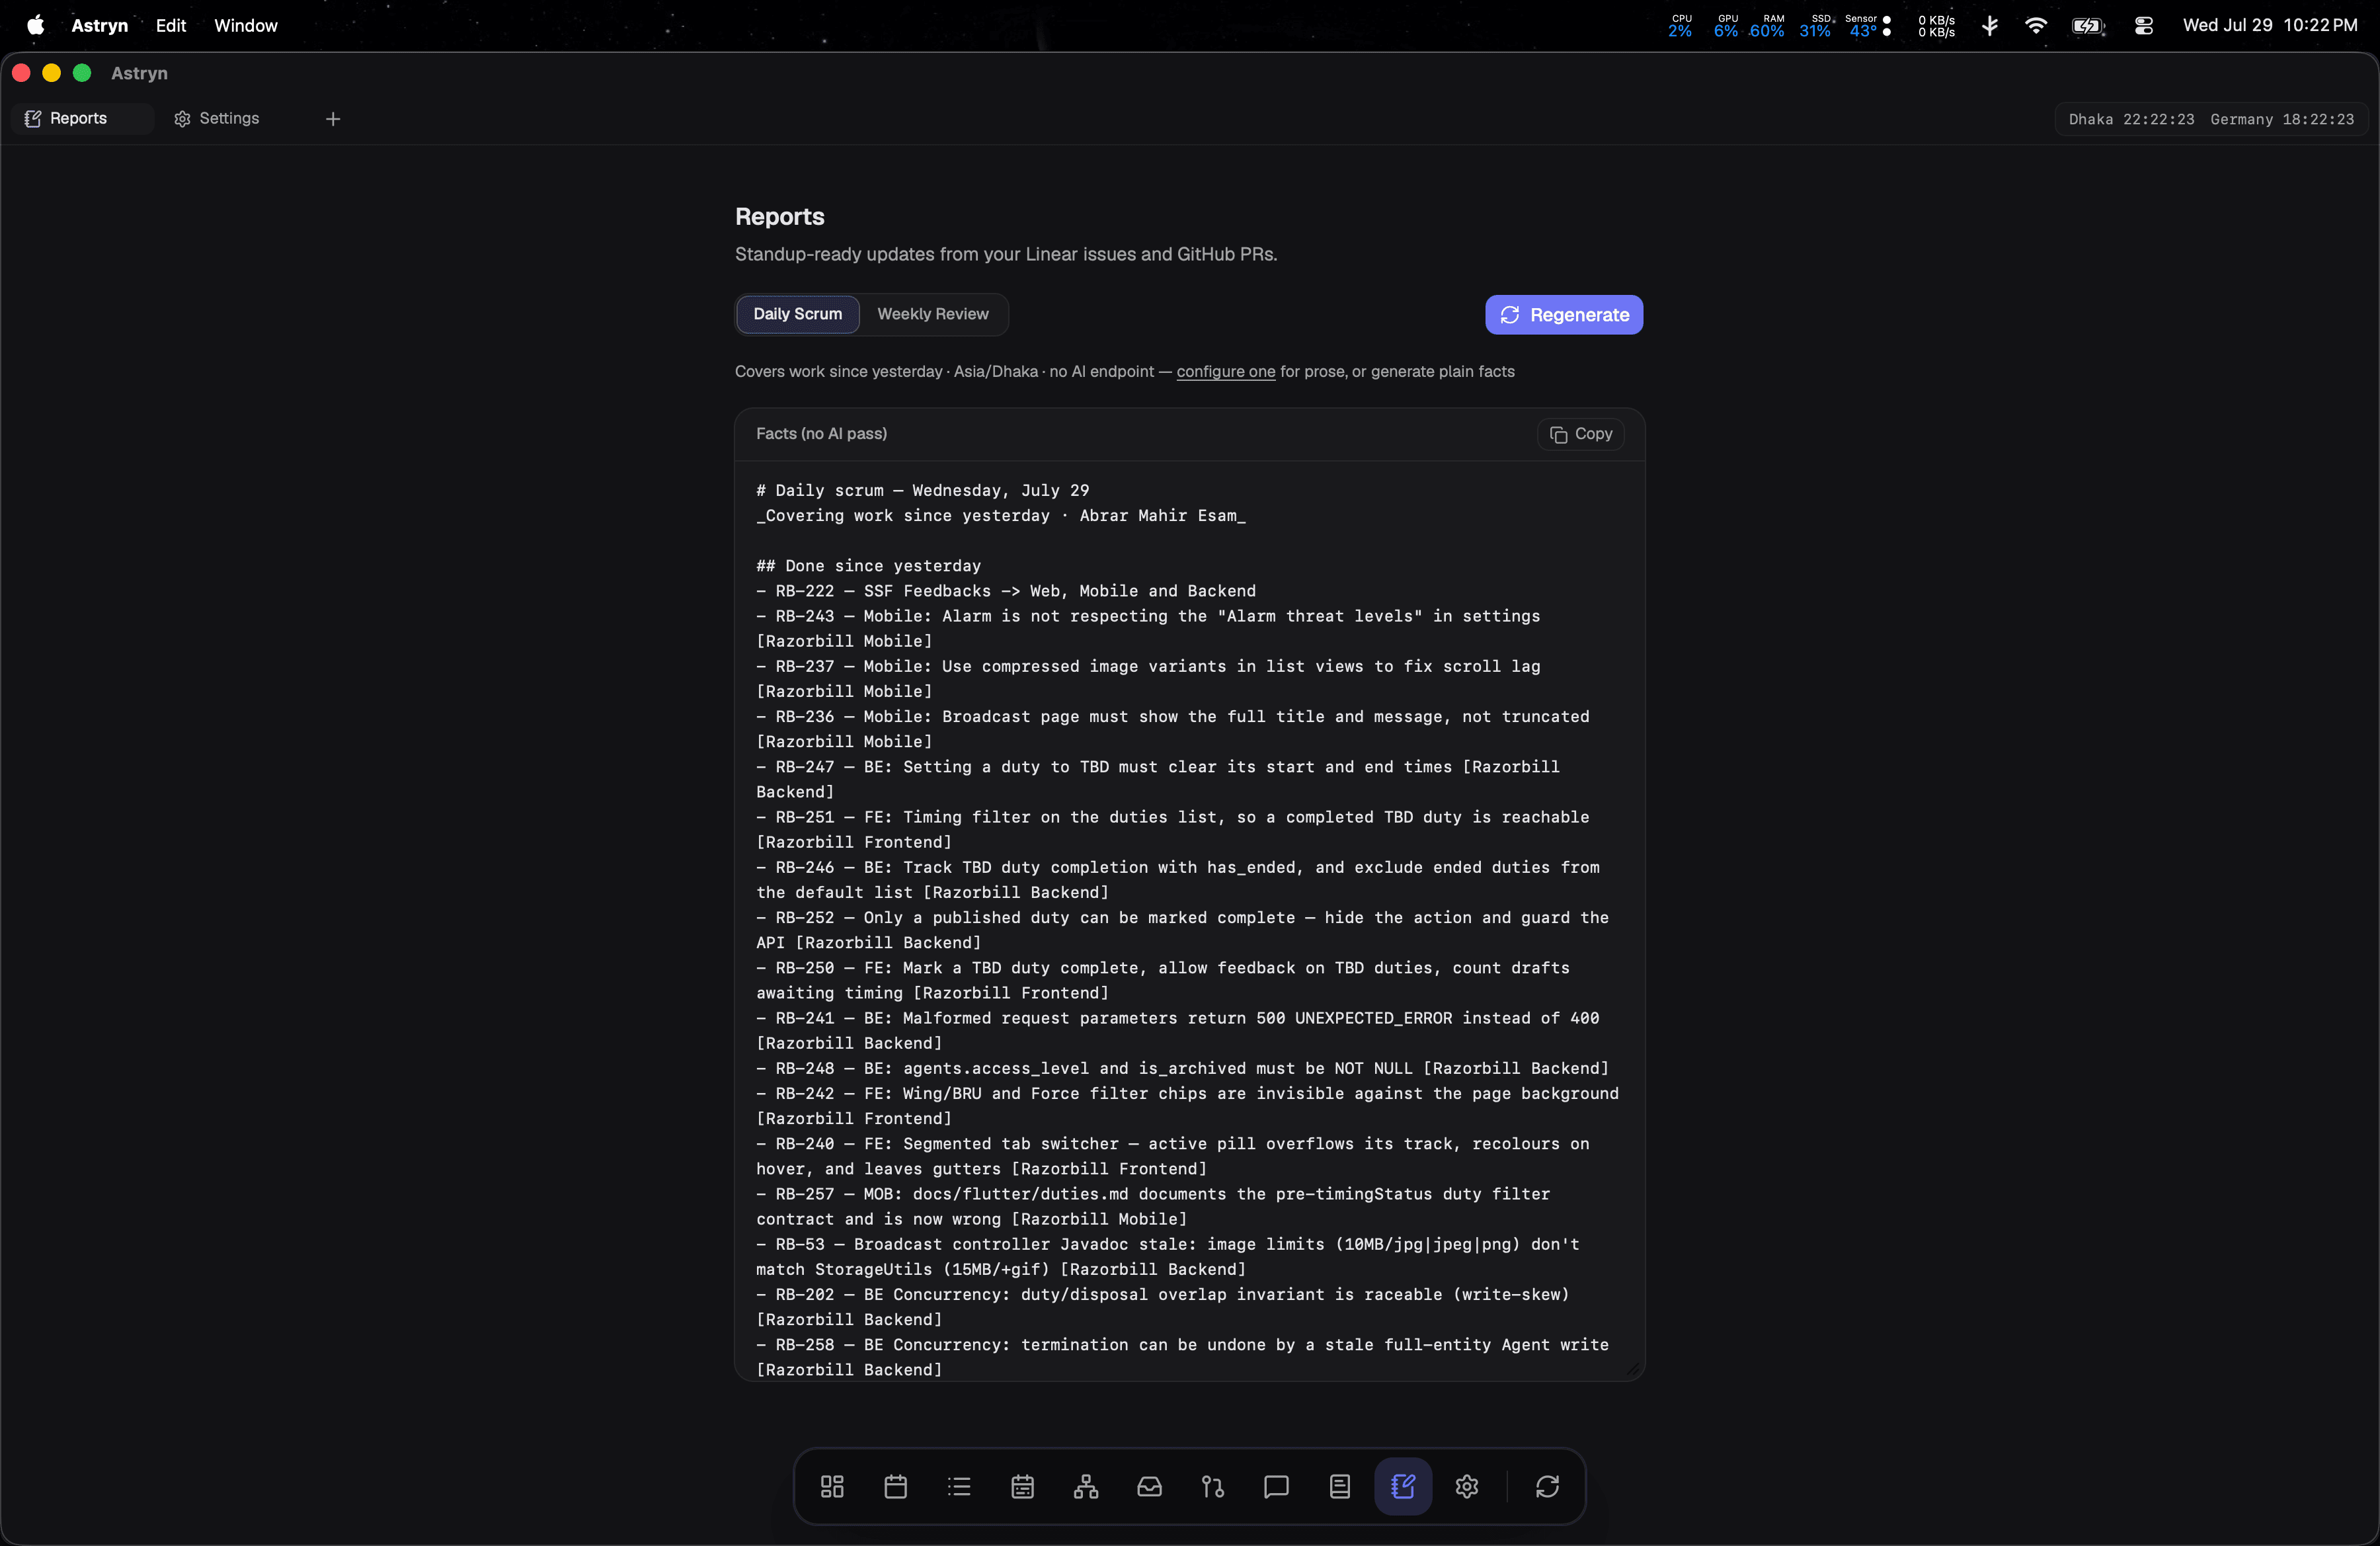Click the 'RB-243 — Mobile: Alarm' line
The width and height of the screenshot is (2380, 1546).
tap(1148, 628)
